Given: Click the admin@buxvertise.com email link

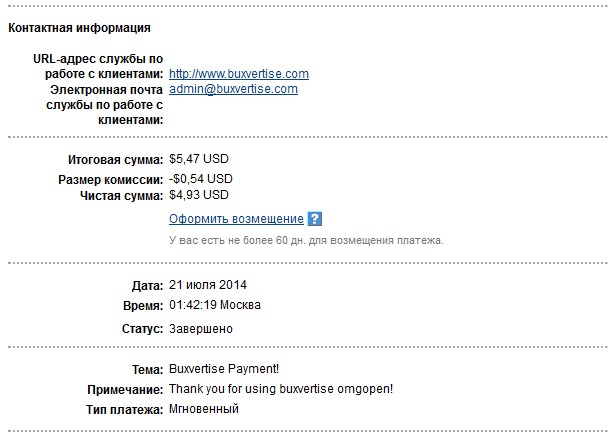Looking at the screenshot, I should coord(233,89).
